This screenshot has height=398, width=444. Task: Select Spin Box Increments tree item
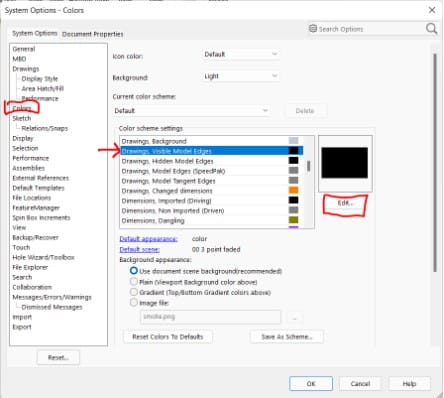[x=41, y=218]
